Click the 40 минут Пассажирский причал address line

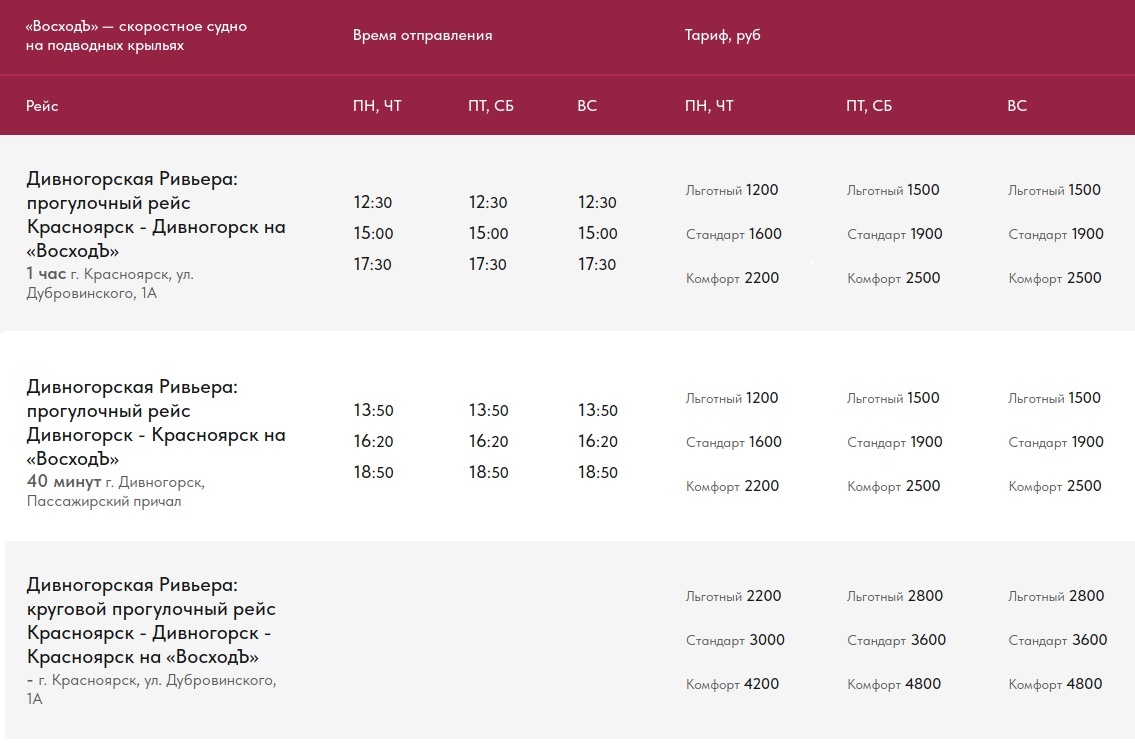coord(116,491)
